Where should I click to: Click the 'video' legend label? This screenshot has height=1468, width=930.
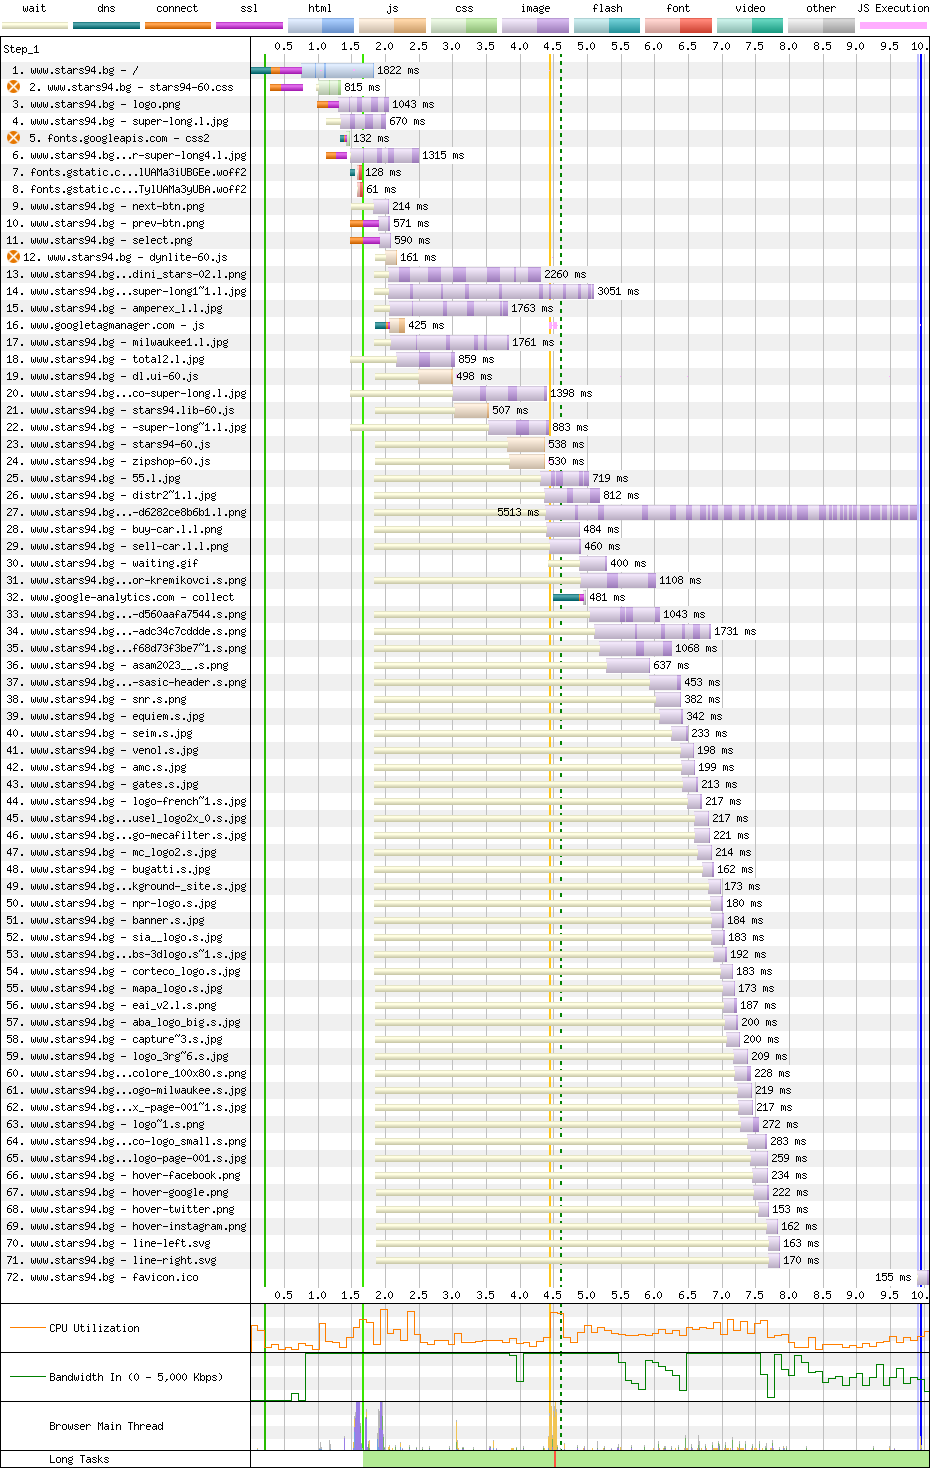click(750, 8)
